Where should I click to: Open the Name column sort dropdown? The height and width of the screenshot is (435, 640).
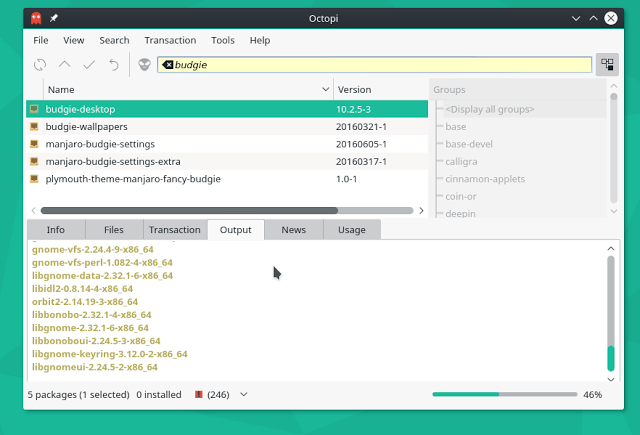click(326, 90)
